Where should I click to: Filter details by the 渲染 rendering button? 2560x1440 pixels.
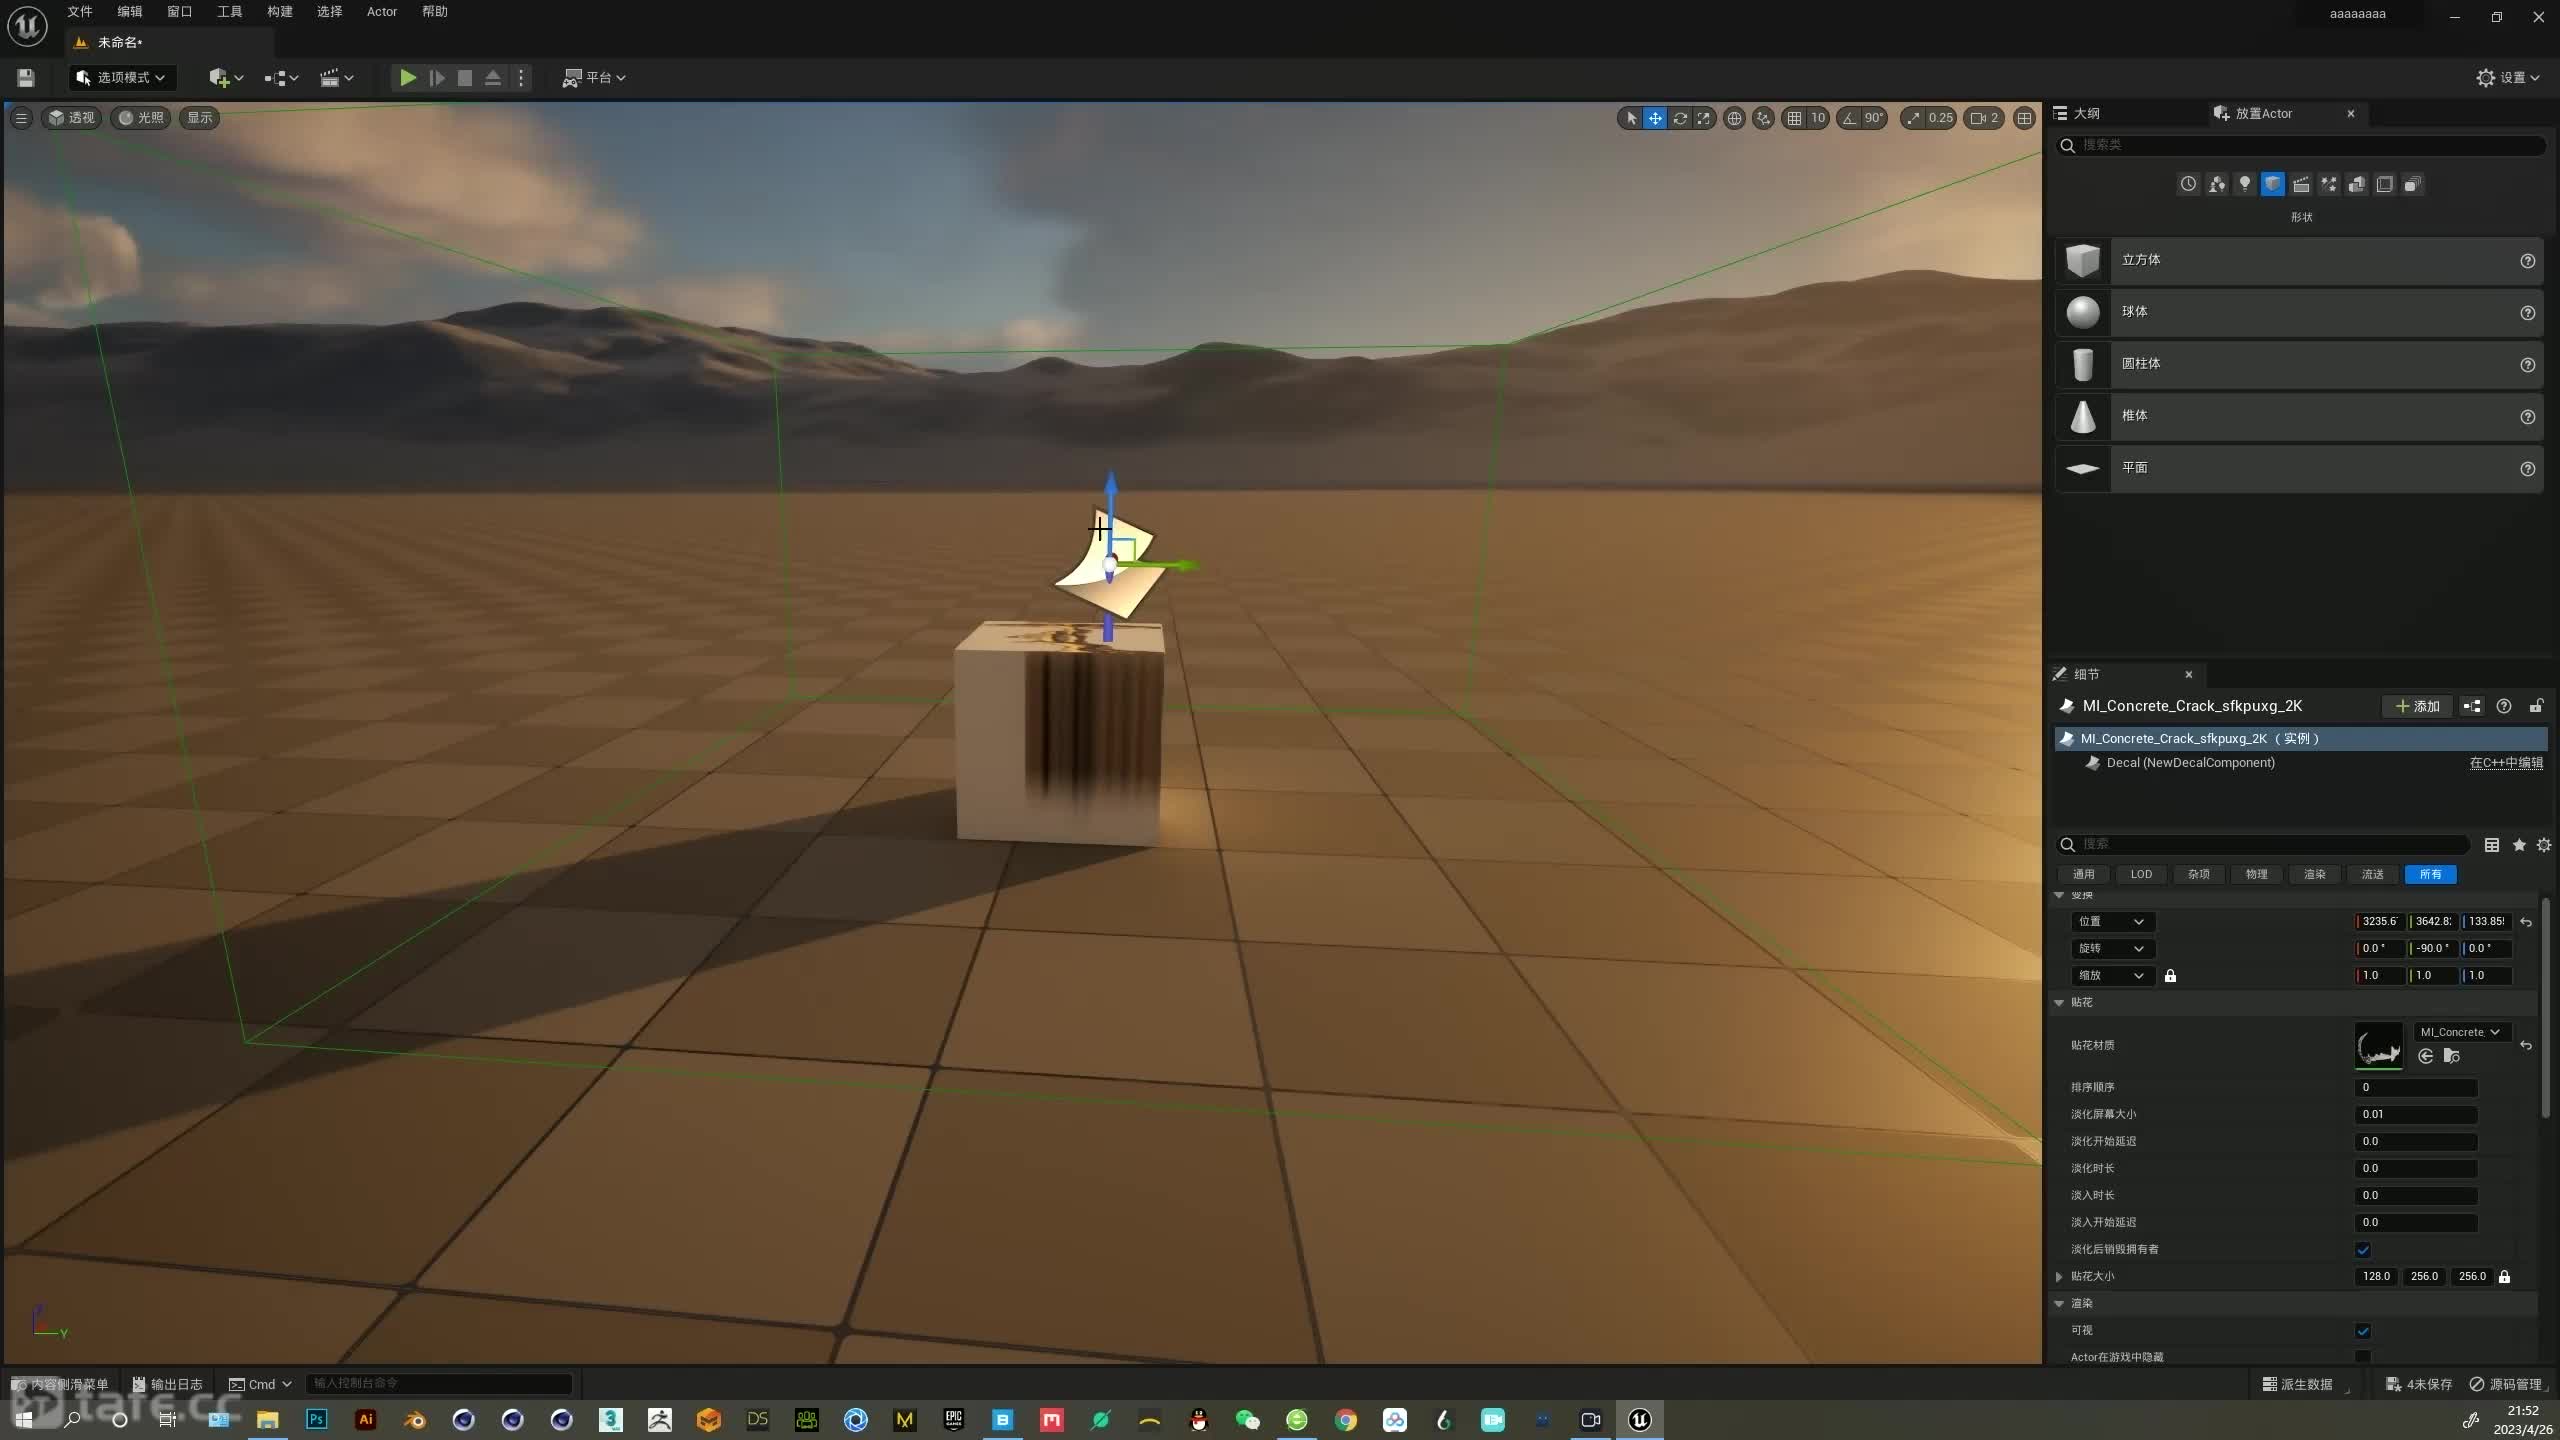coord(2315,874)
